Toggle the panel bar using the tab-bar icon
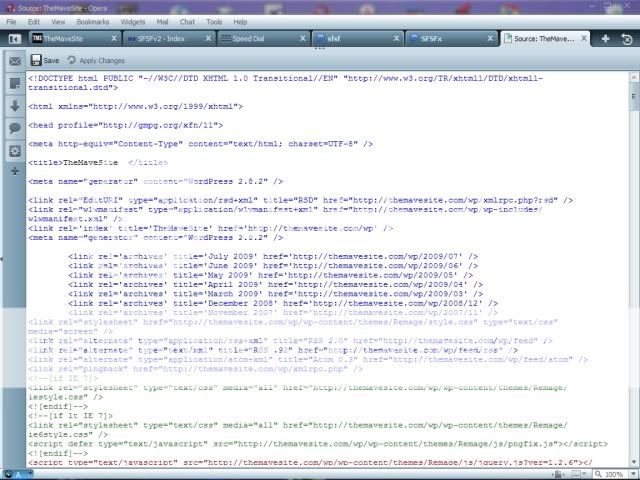This screenshot has width=640, height=480. pos(14,39)
